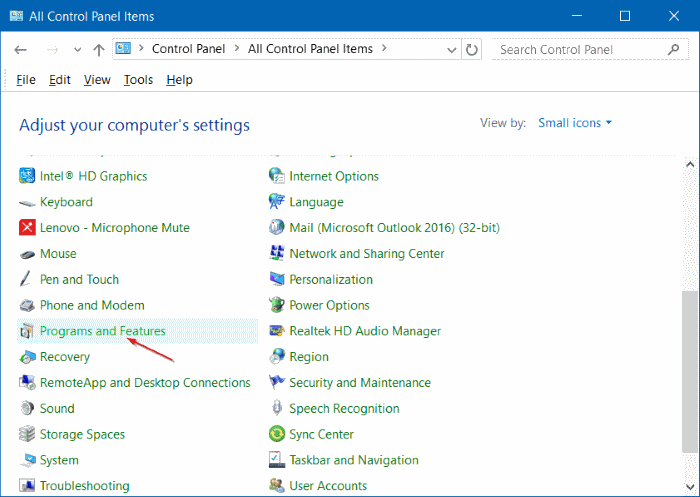Open the Troubleshooting link
This screenshot has height=497, width=700.
click(85, 486)
